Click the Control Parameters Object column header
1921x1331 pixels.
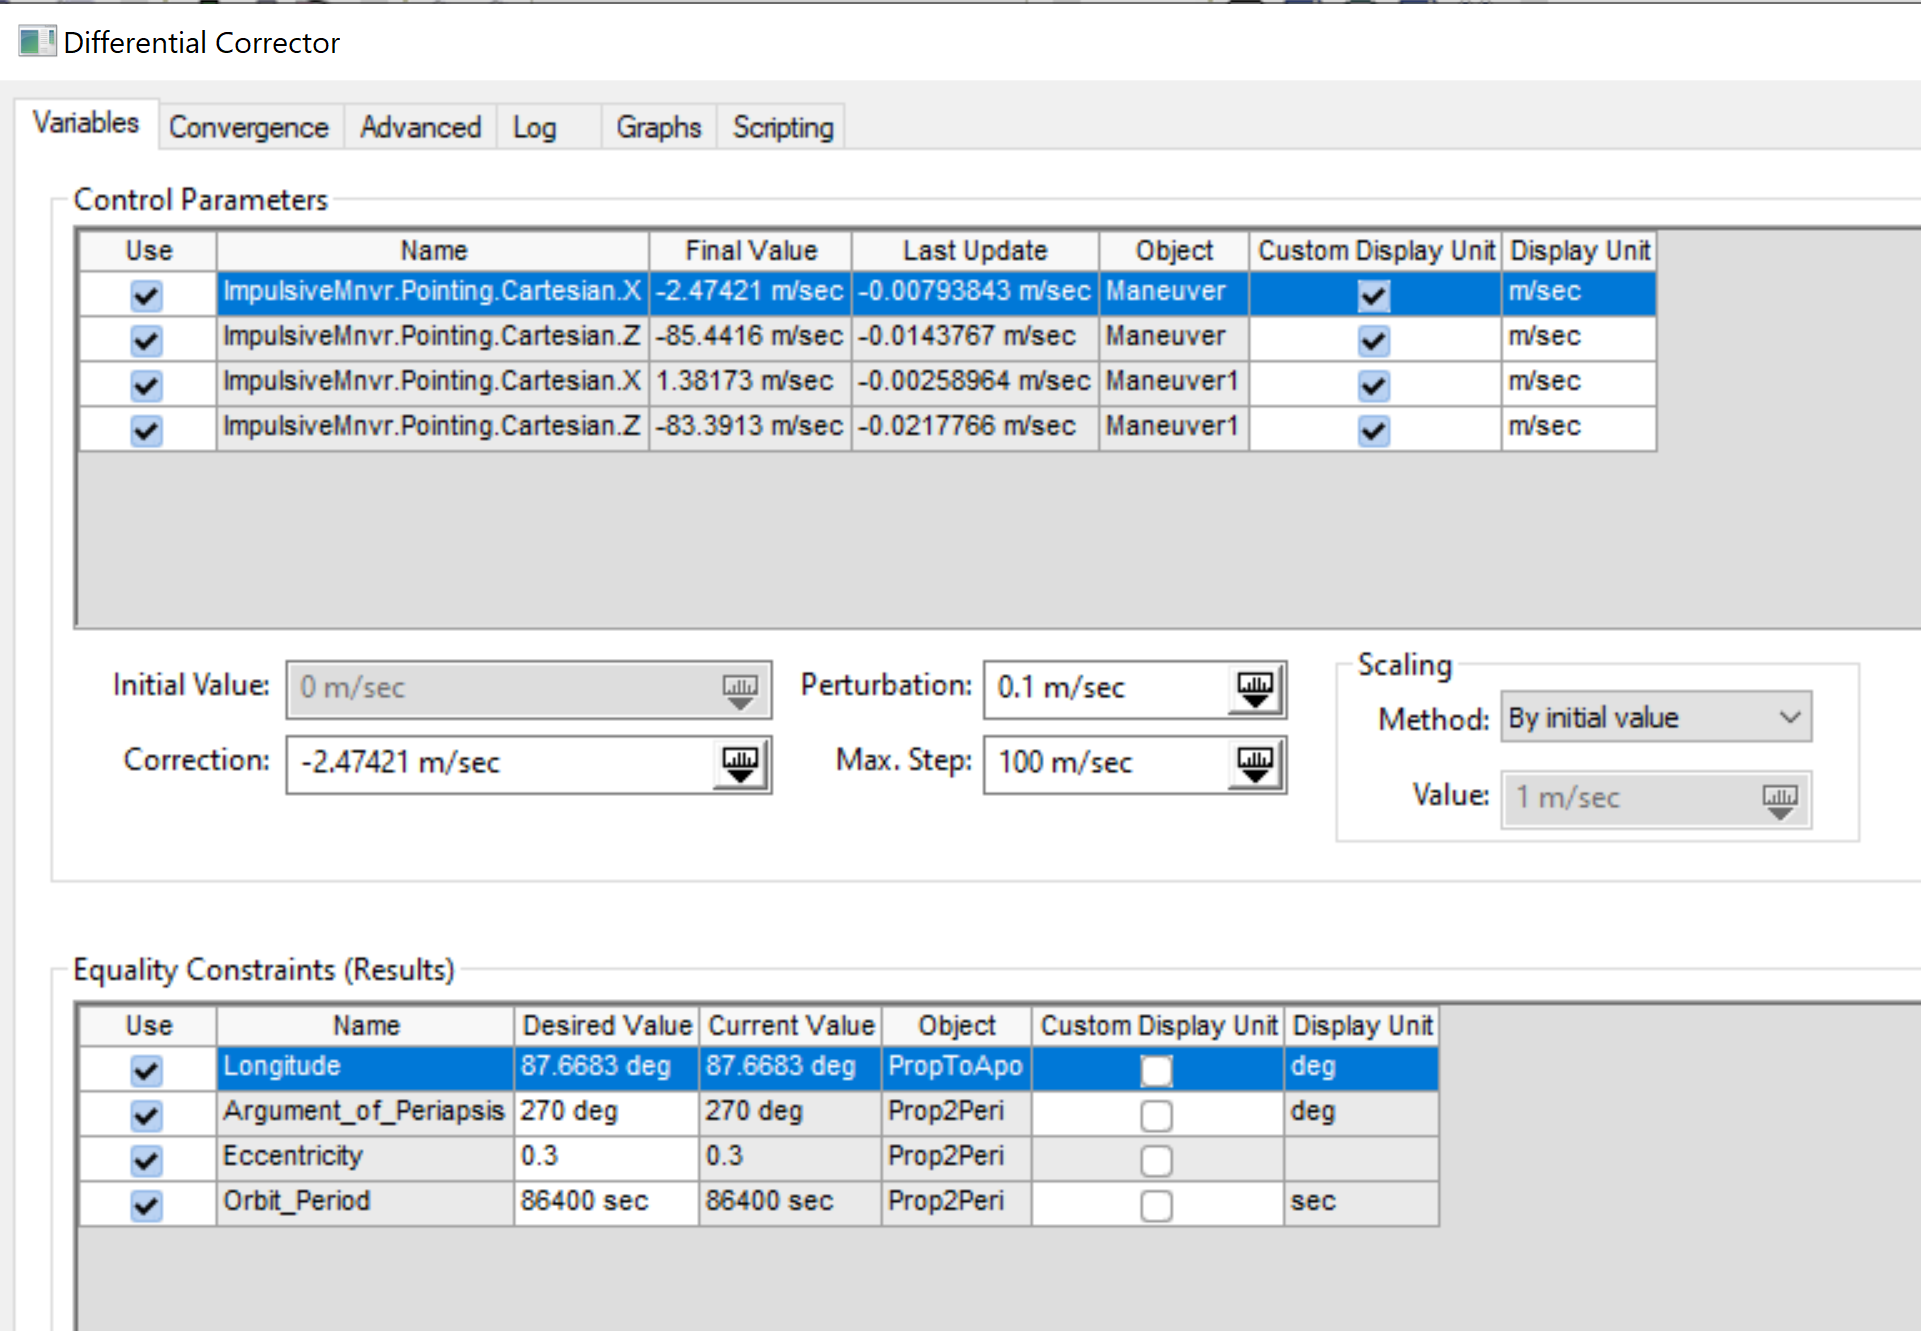tap(1174, 250)
